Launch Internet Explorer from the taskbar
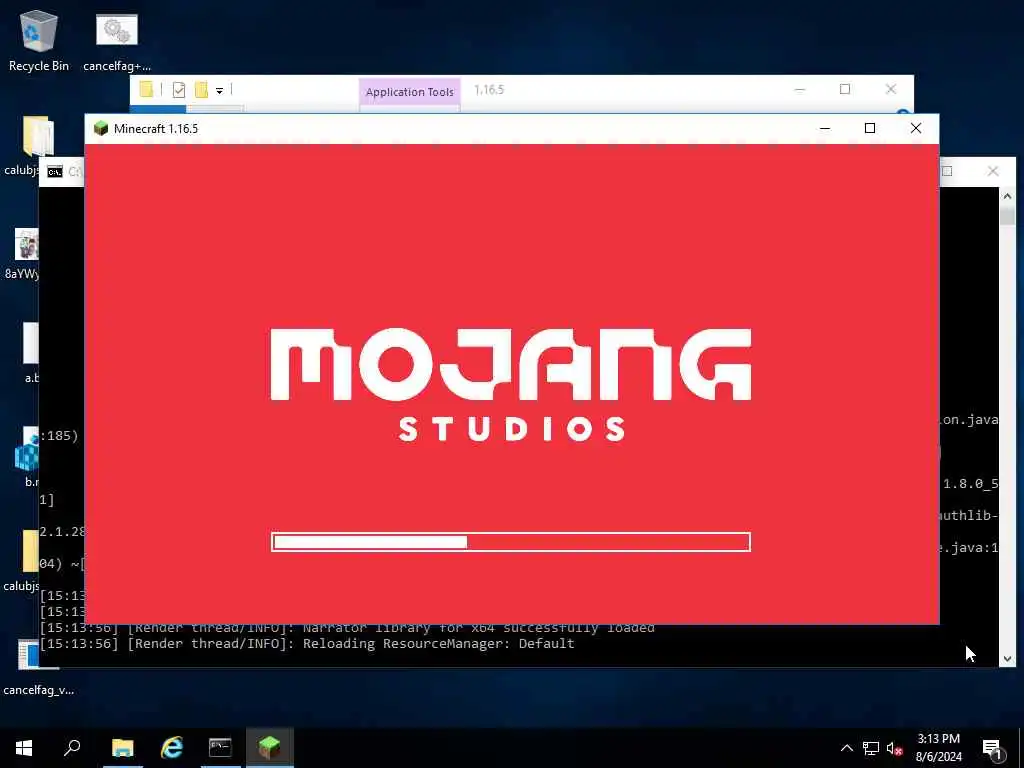The height and width of the screenshot is (768, 1024). tap(171, 748)
